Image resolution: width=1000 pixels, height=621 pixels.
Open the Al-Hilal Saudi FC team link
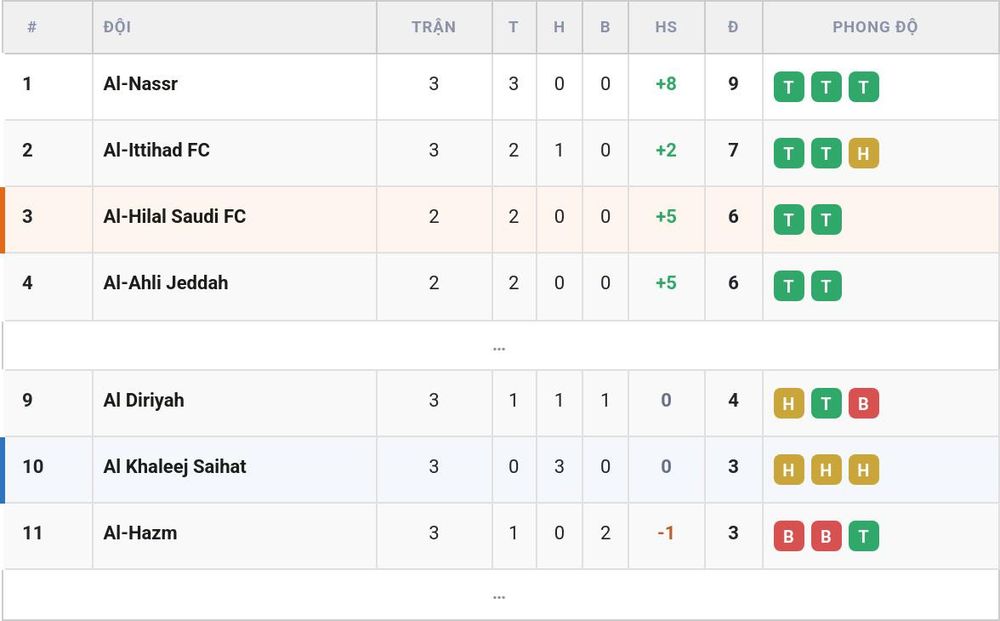(174, 216)
